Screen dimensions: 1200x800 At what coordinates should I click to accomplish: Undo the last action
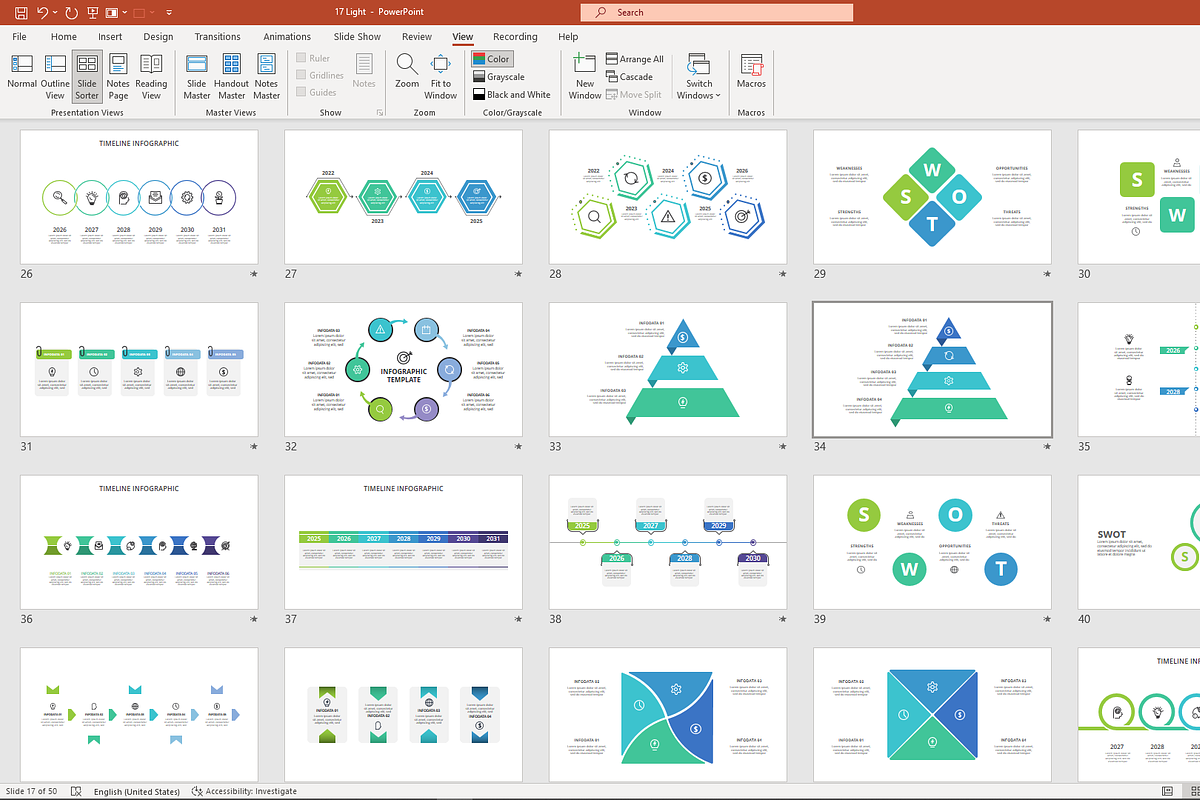pos(42,13)
